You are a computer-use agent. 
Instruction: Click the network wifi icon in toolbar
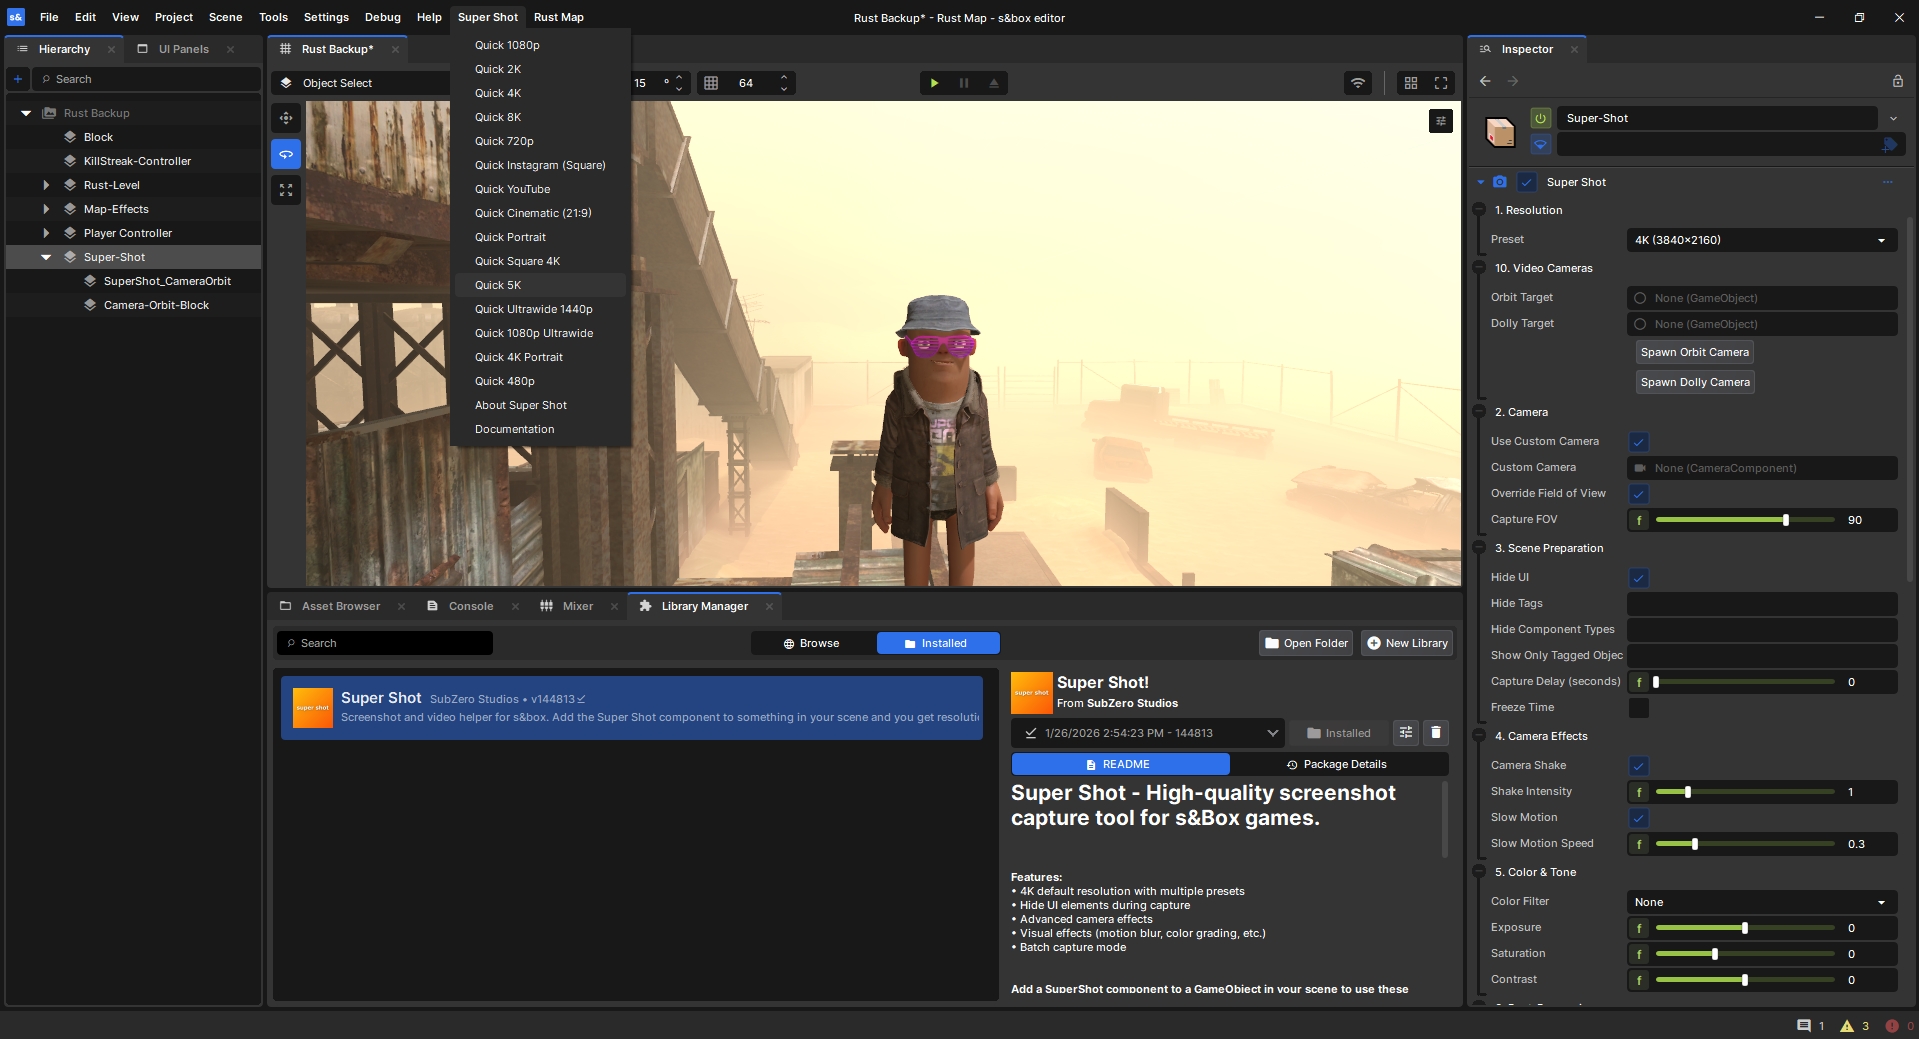point(1357,83)
